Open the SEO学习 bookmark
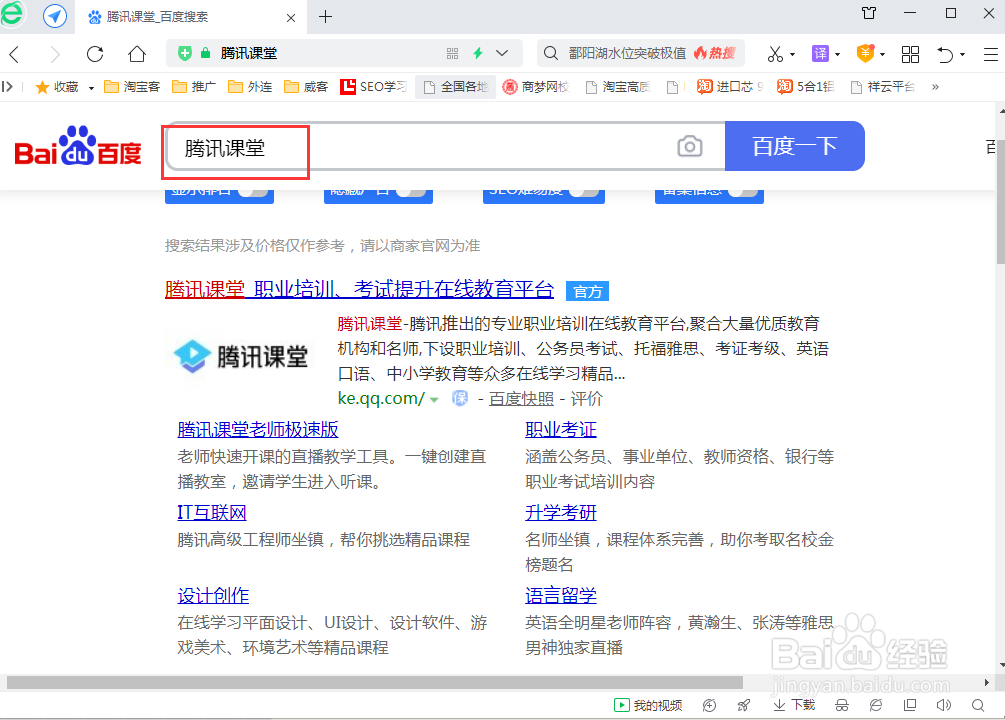This screenshot has height=720, width=1005. [374, 87]
